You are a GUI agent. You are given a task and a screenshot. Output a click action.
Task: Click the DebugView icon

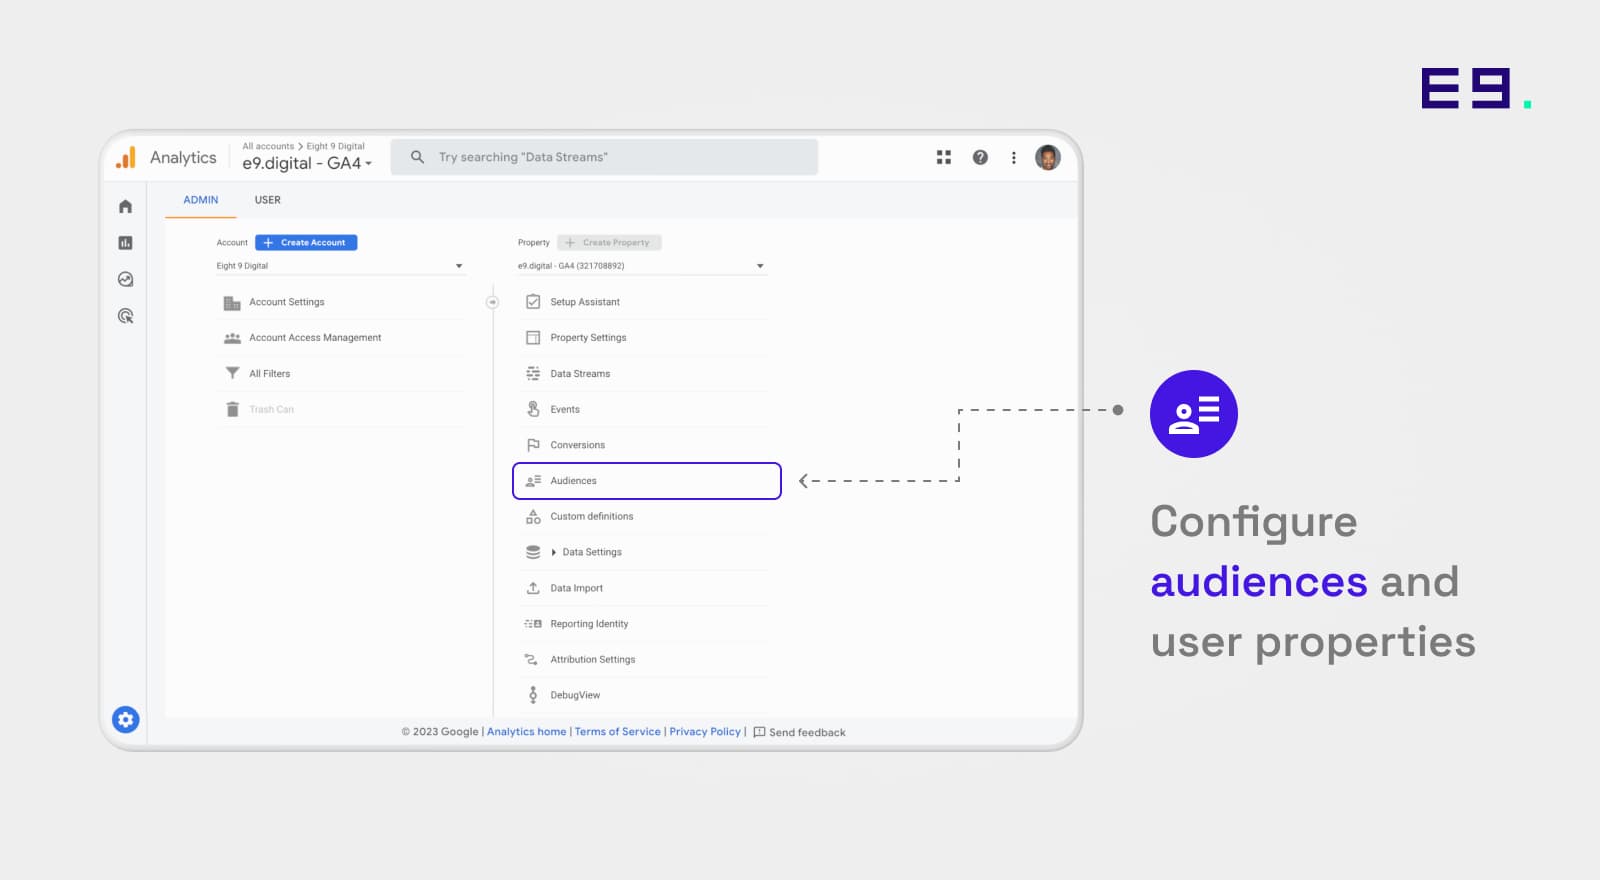533,695
